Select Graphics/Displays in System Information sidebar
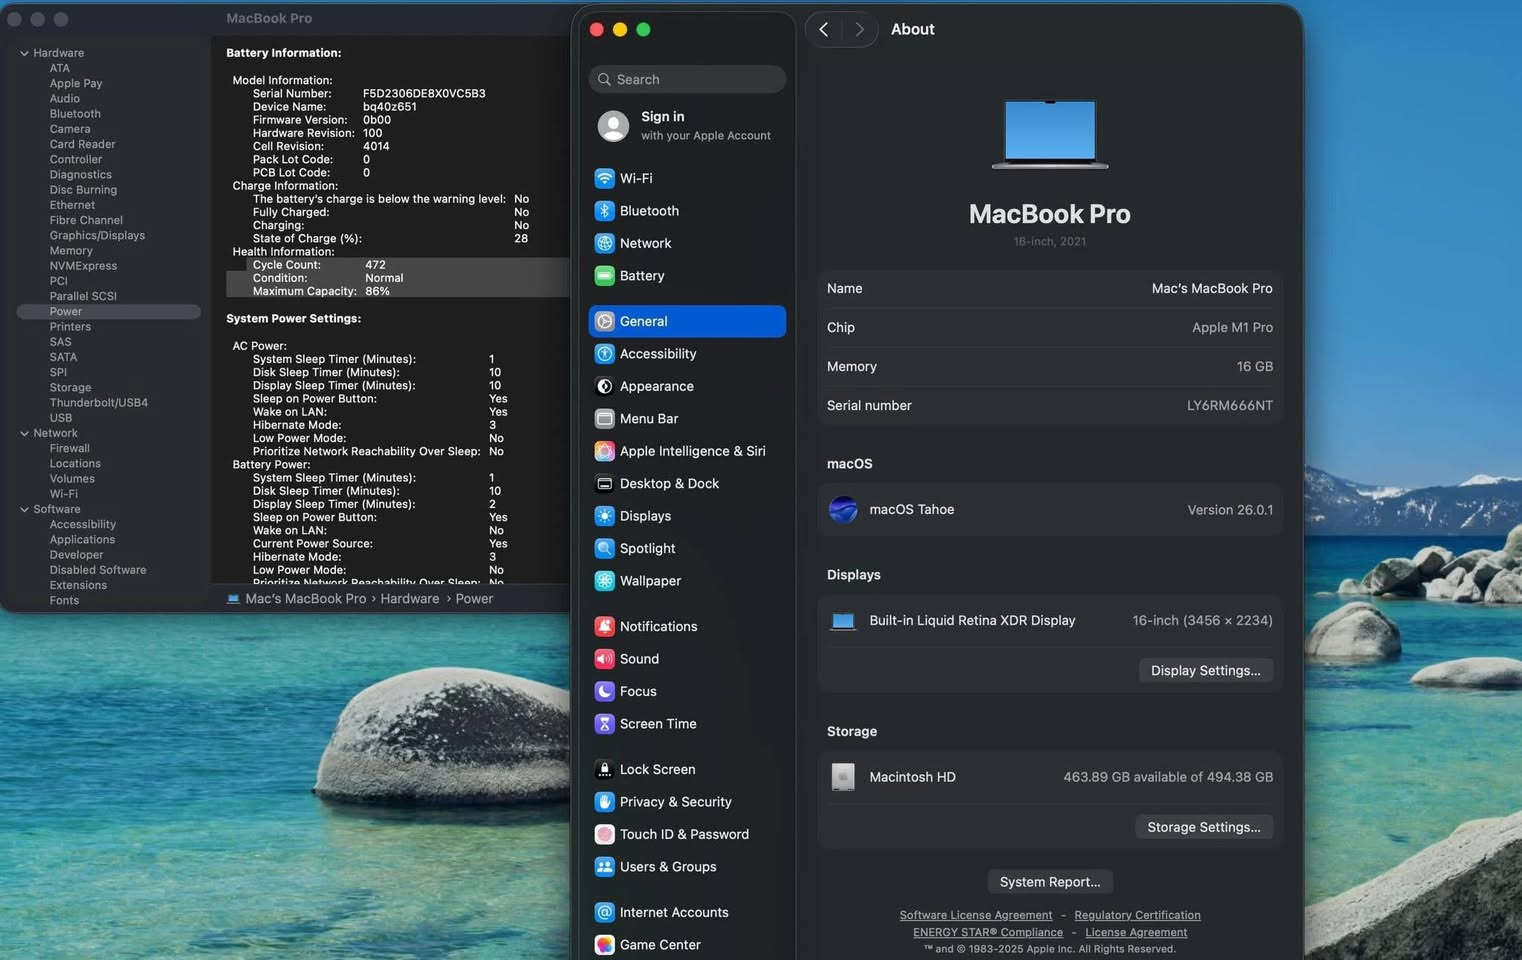Viewport: 1522px width, 960px height. (97, 236)
